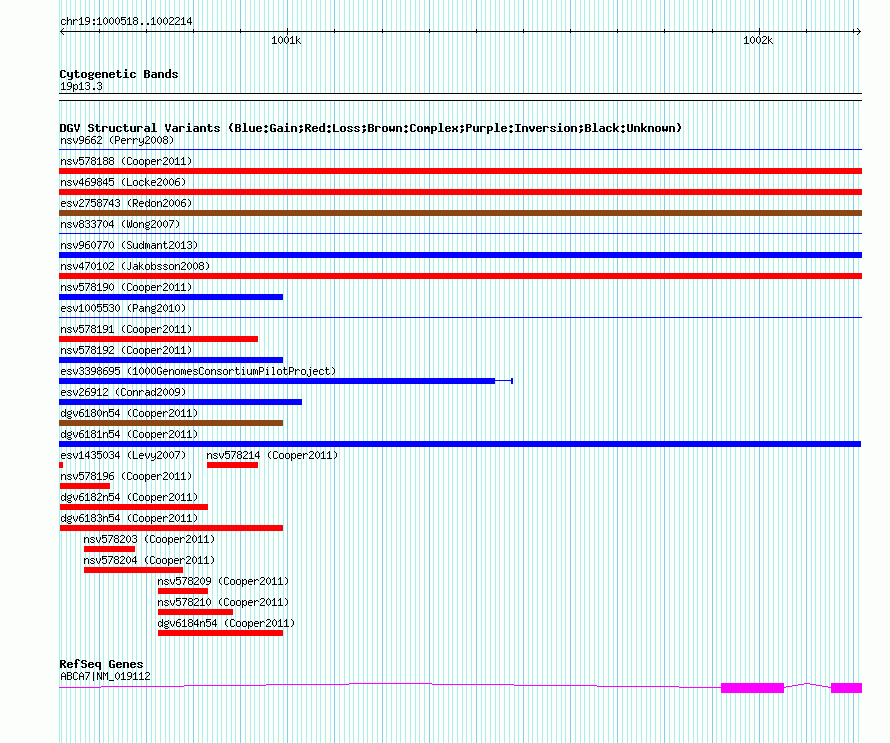This screenshot has height=743, width=890.
Task: Click the red bar of nsv578214
Action: [x=232, y=465]
